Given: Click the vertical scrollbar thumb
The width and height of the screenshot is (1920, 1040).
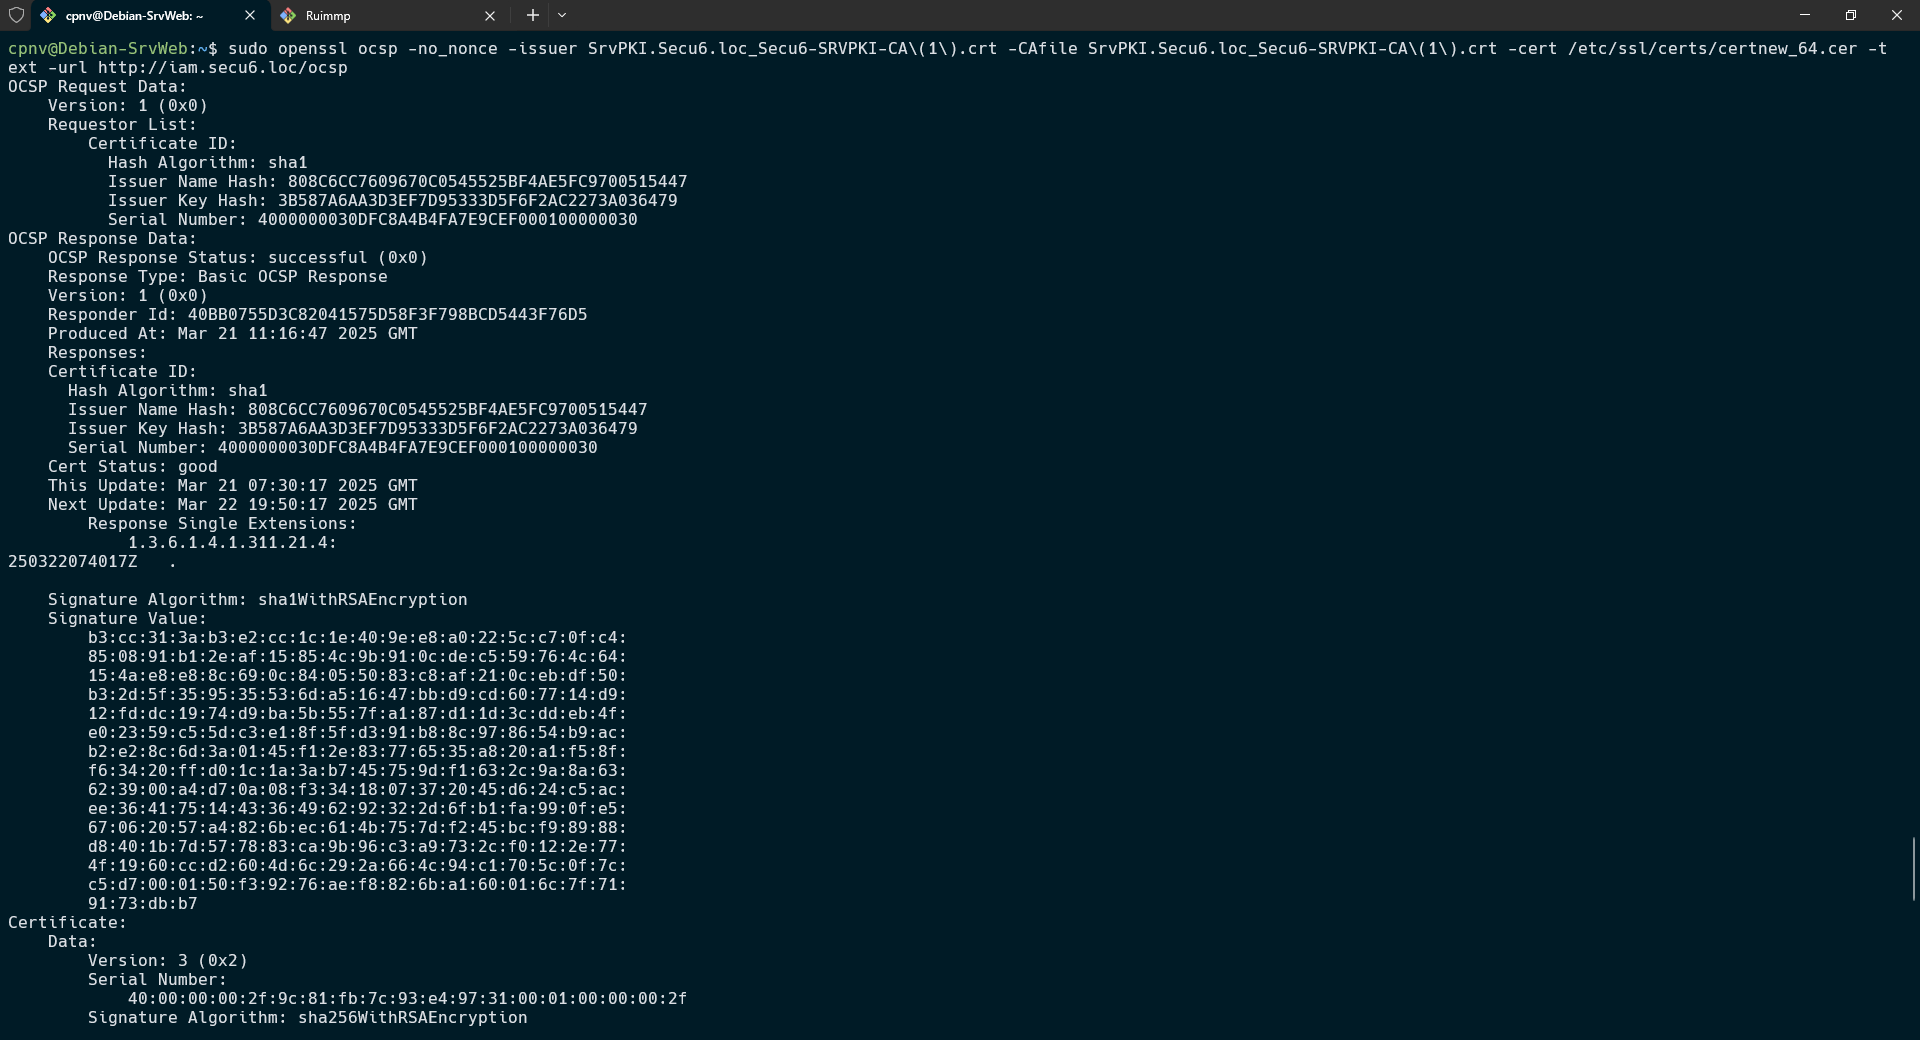Looking at the screenshot, I should point(1913,868).
